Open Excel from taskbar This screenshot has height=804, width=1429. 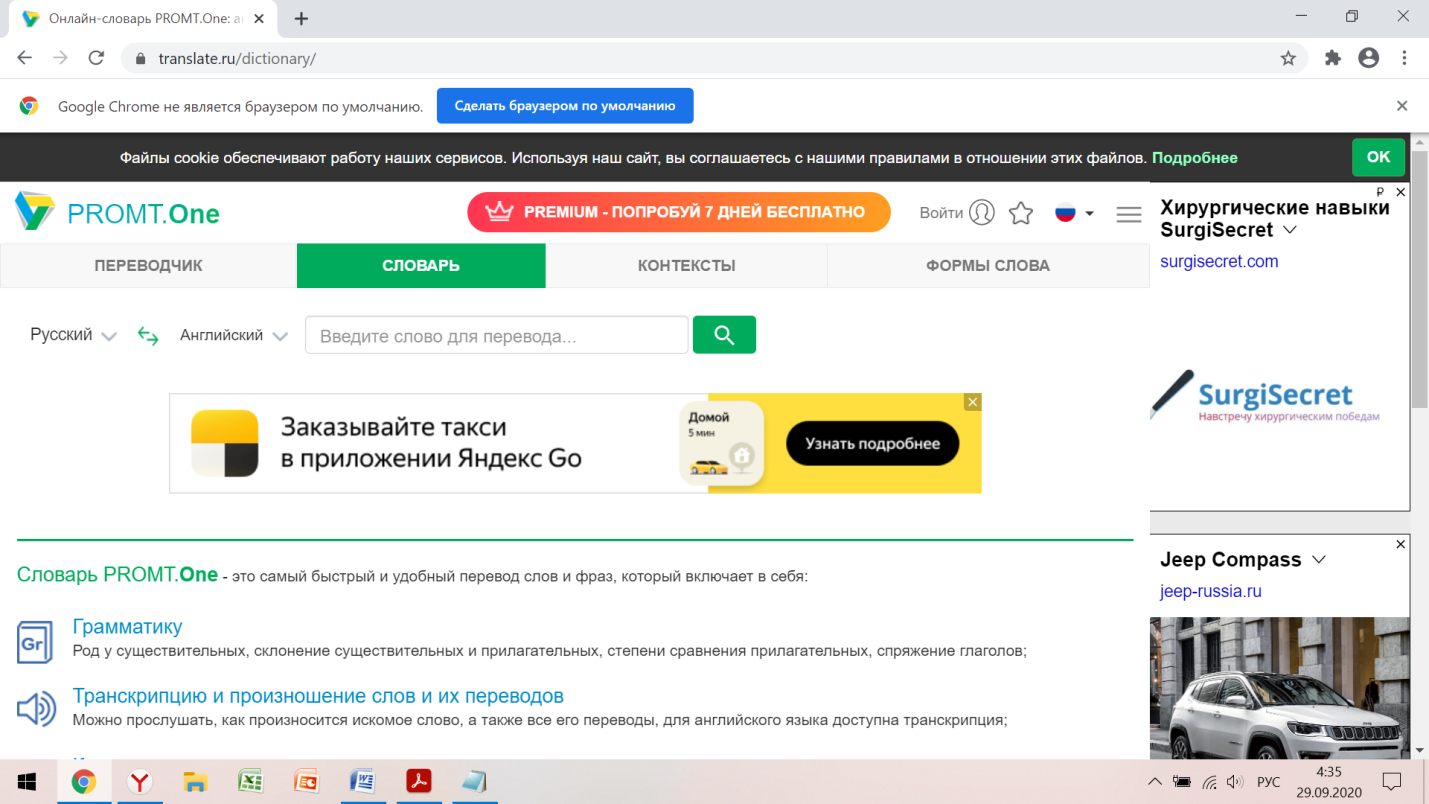[250, 781]
